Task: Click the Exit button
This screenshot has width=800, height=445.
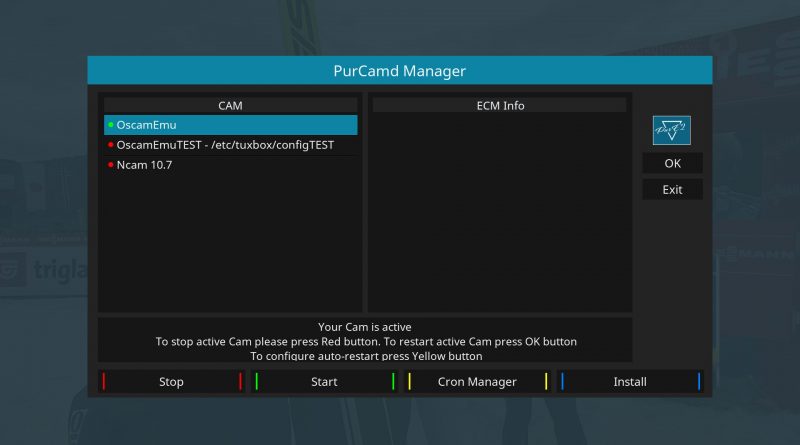Action: [672, 190]
